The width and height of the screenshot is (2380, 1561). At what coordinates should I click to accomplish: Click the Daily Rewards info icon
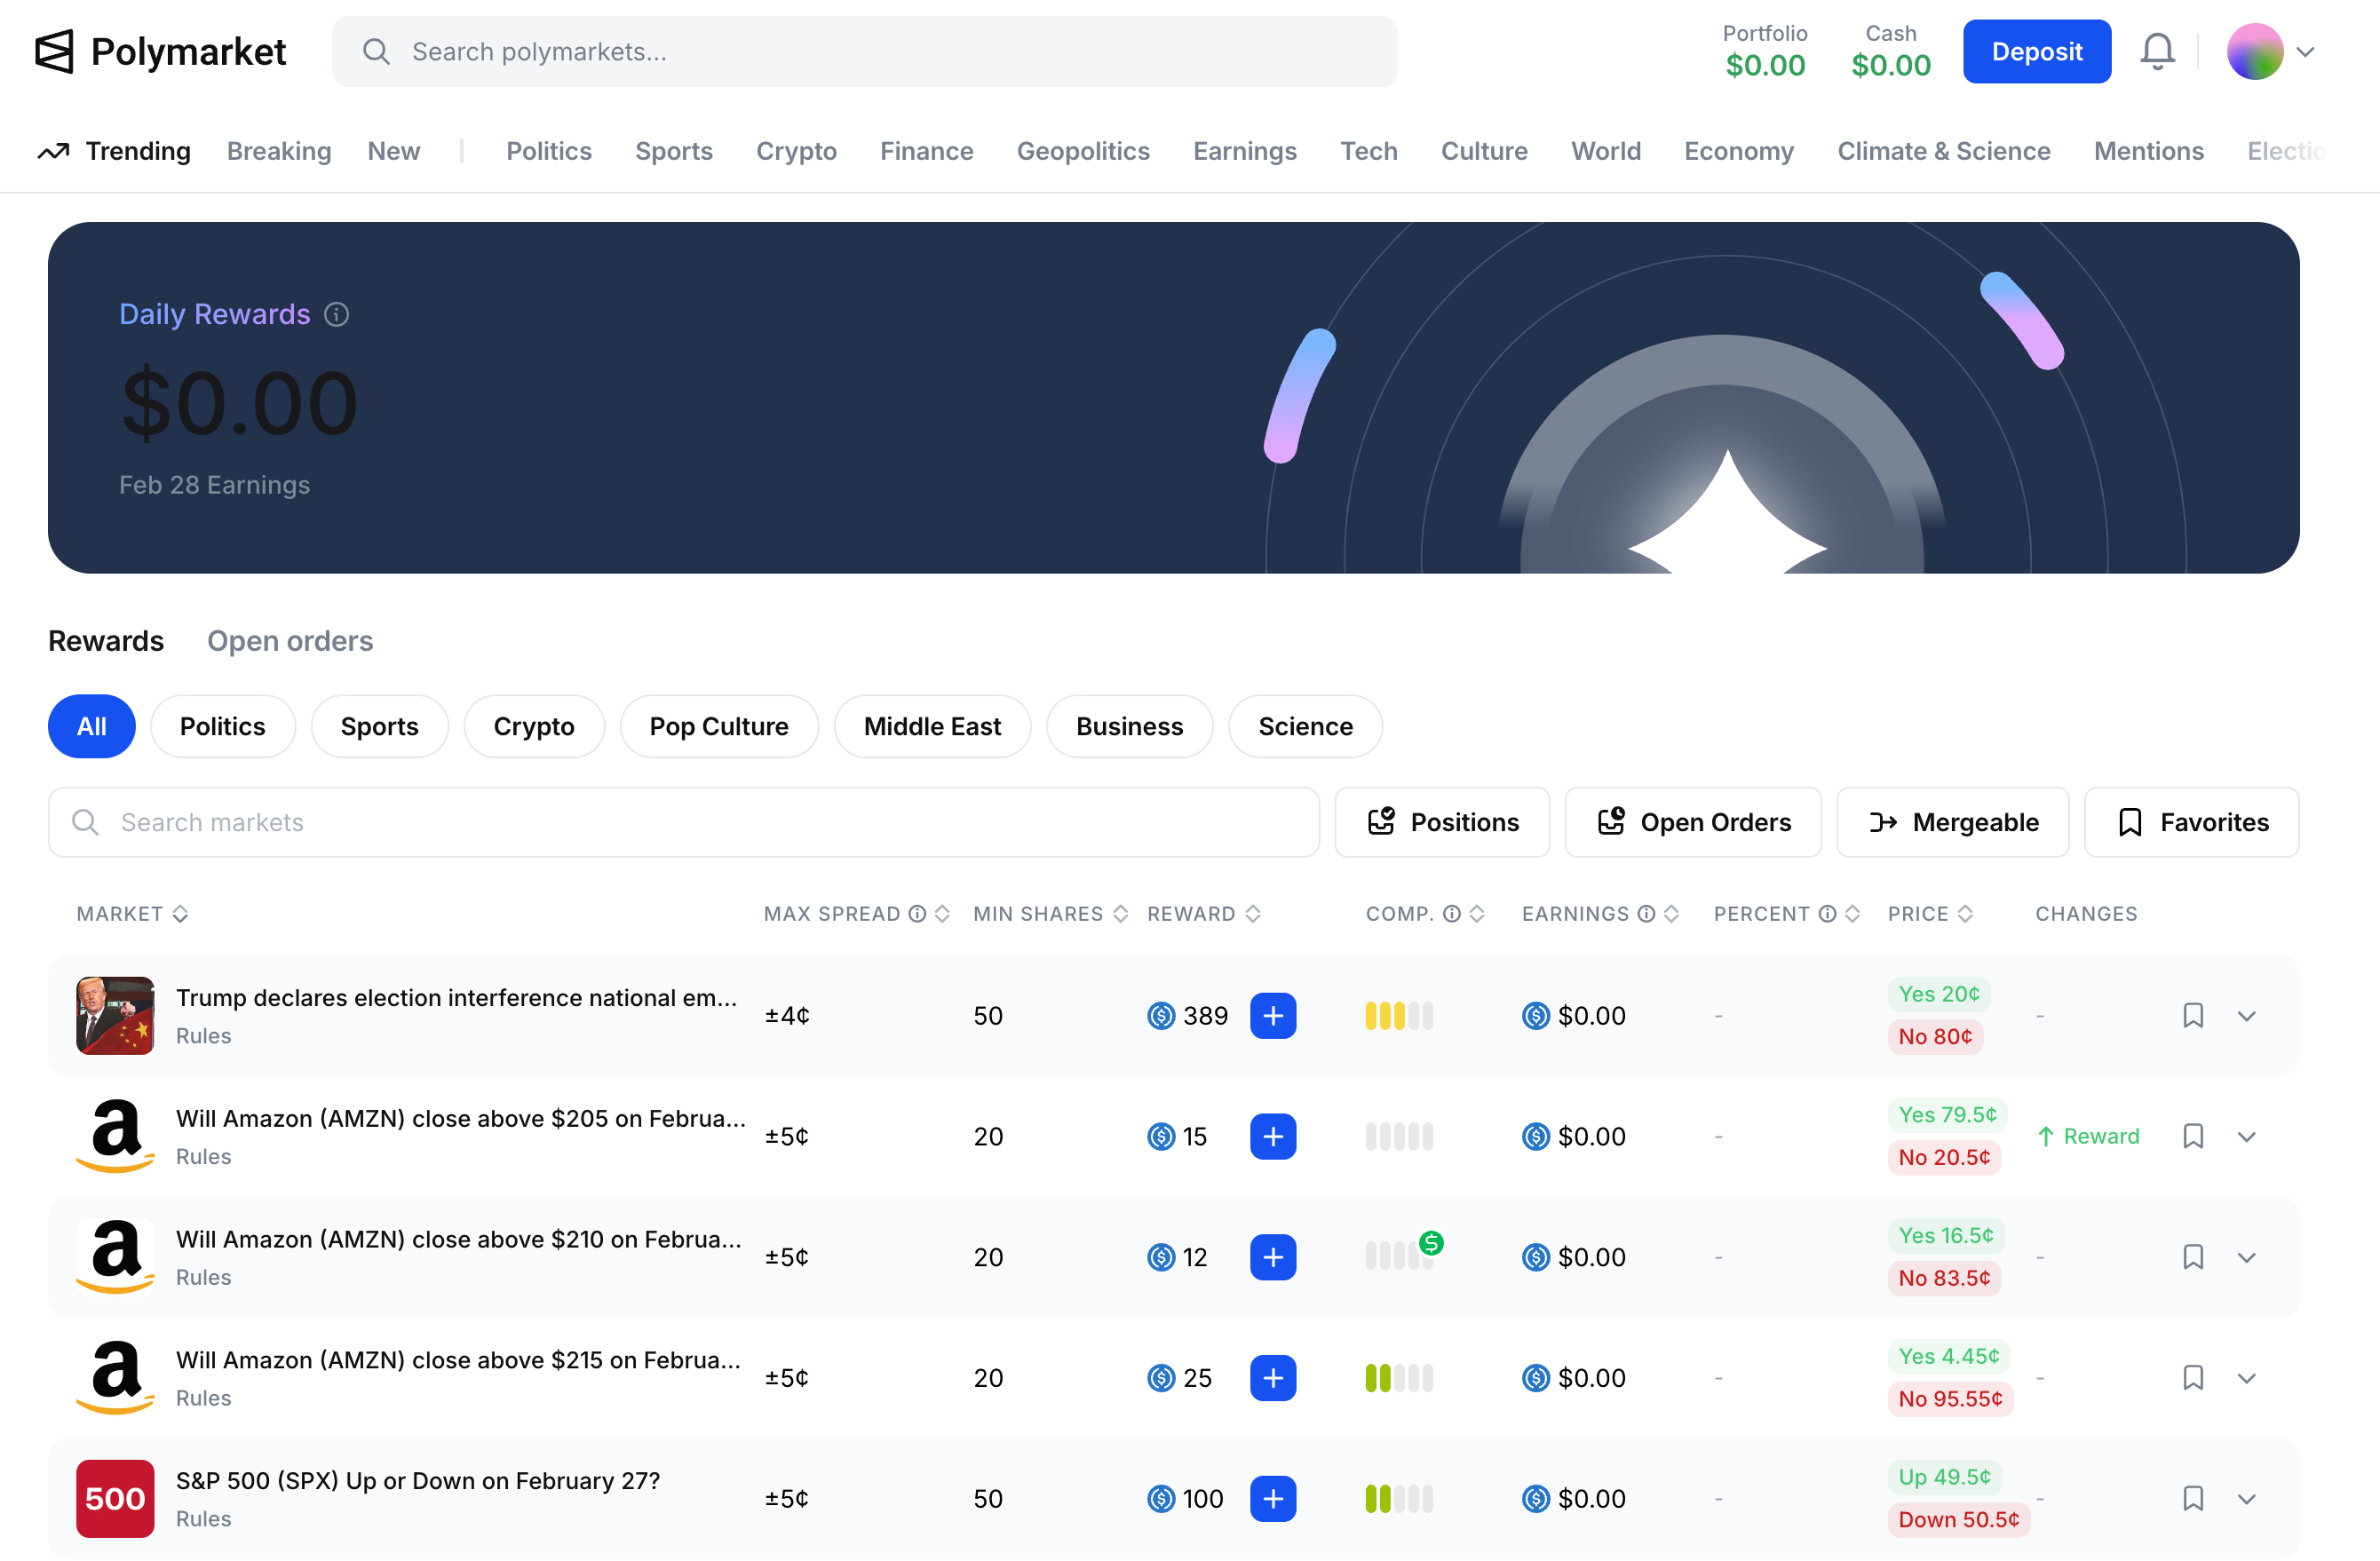[x=337, y=314]
